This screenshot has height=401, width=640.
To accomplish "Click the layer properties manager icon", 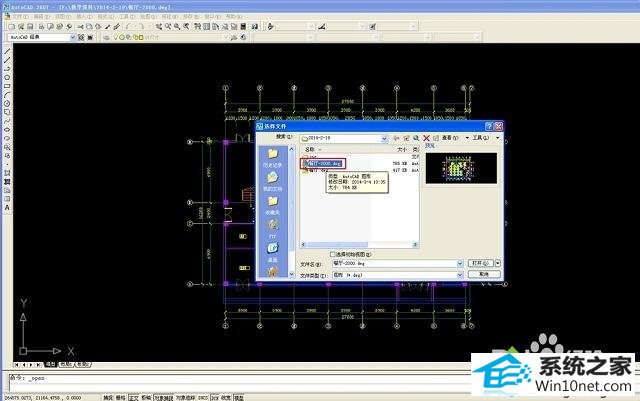I will pos(106,38).
